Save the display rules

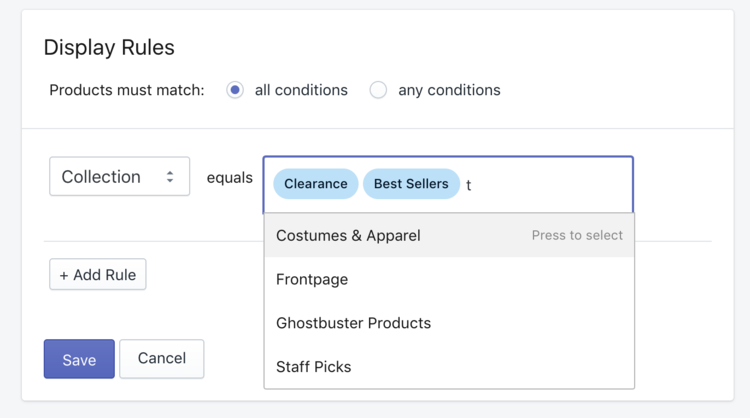(x=79, y=359)
